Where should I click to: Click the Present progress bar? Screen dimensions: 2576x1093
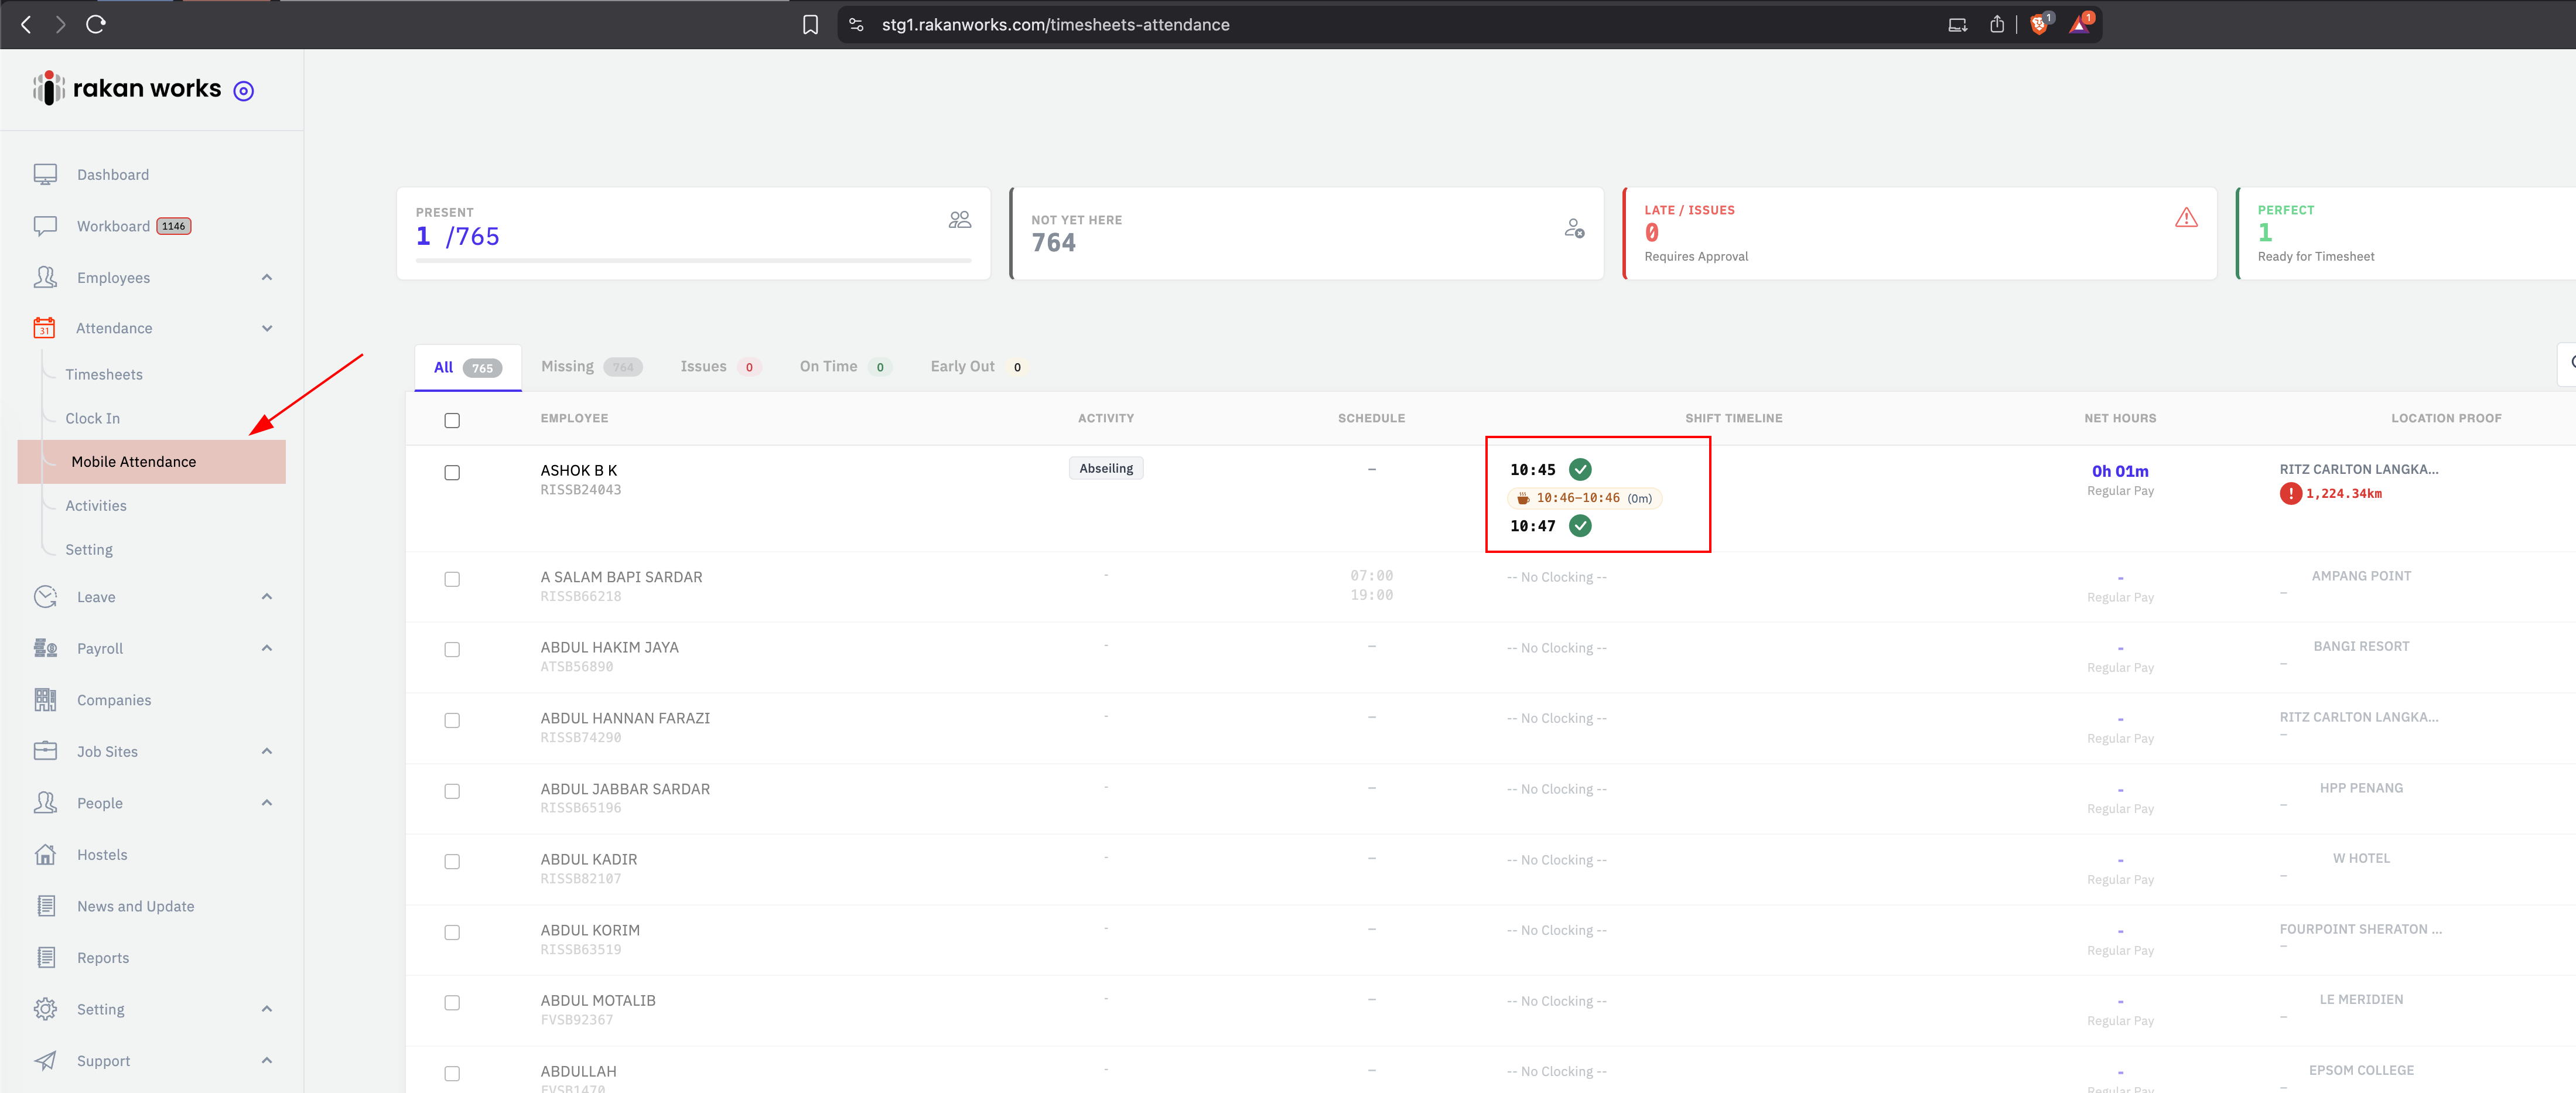(693, 260)
